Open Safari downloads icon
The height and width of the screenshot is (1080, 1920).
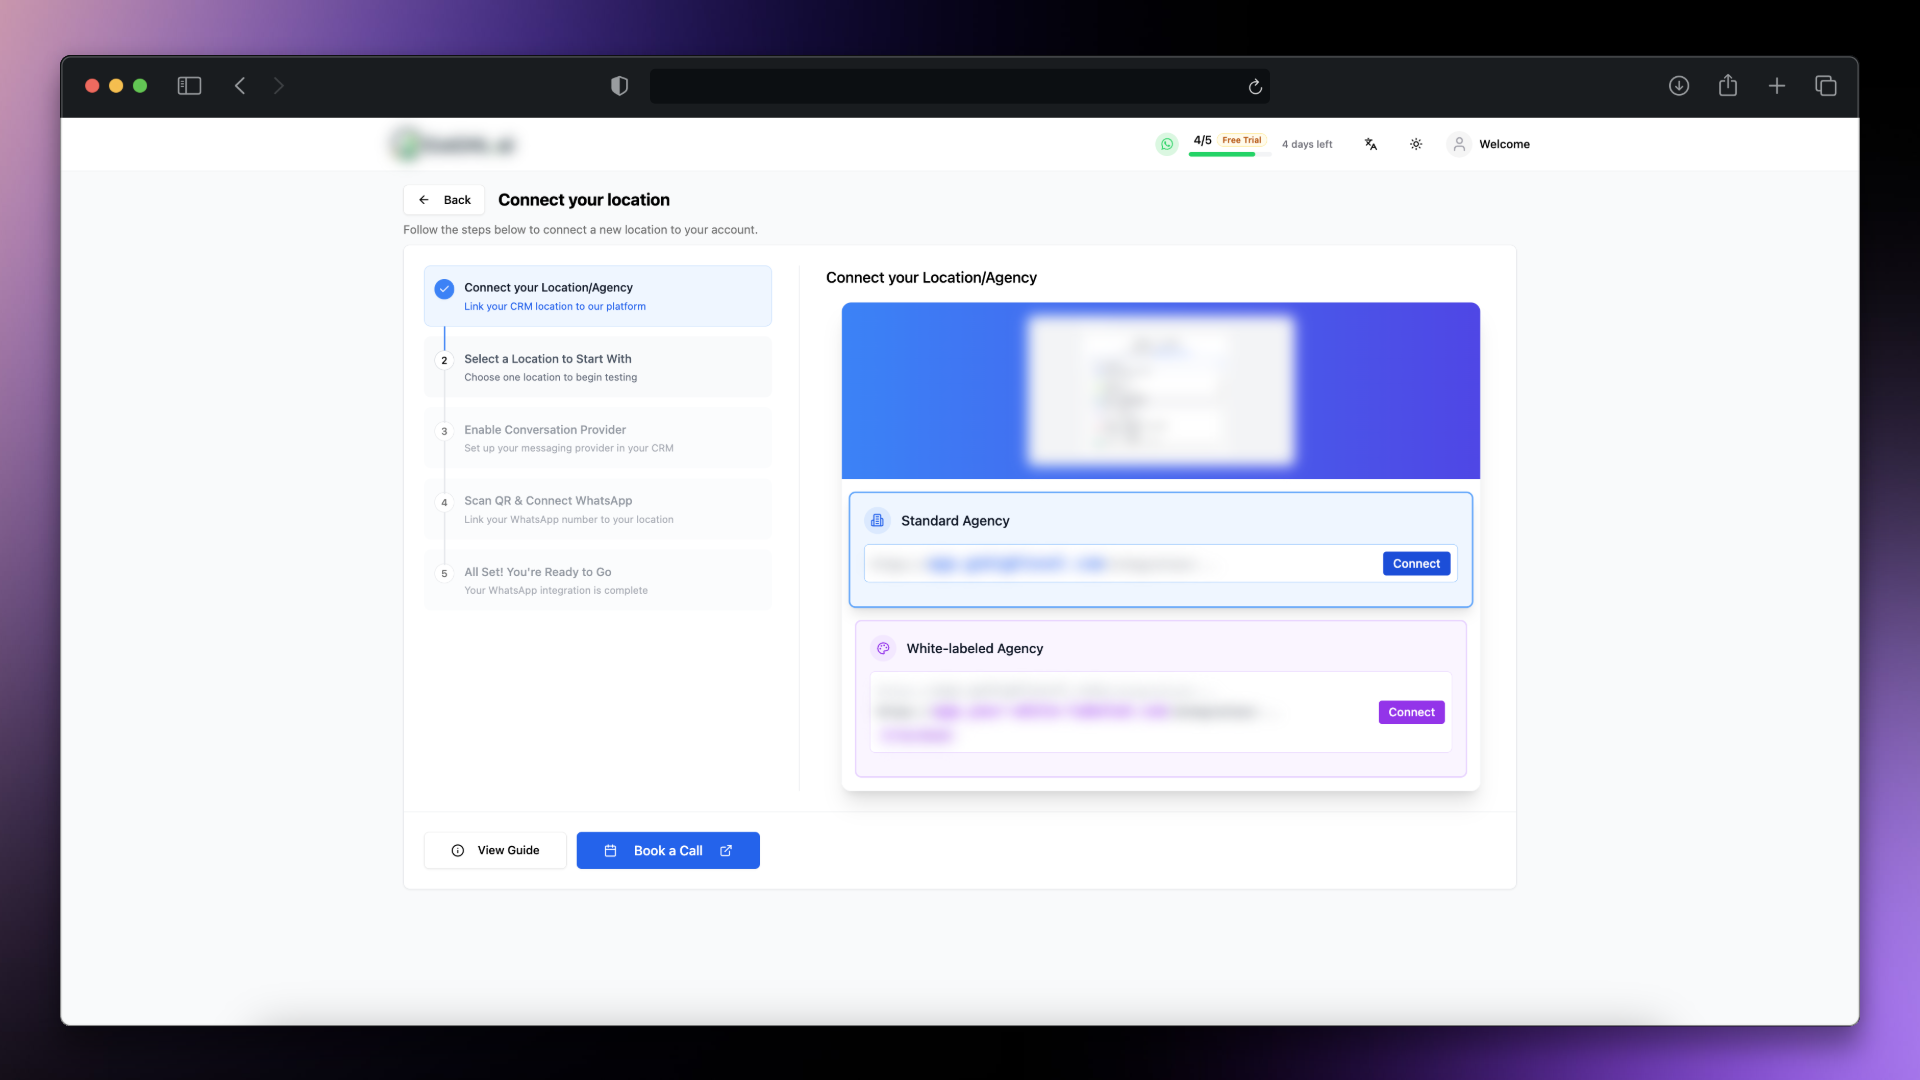1679,86
